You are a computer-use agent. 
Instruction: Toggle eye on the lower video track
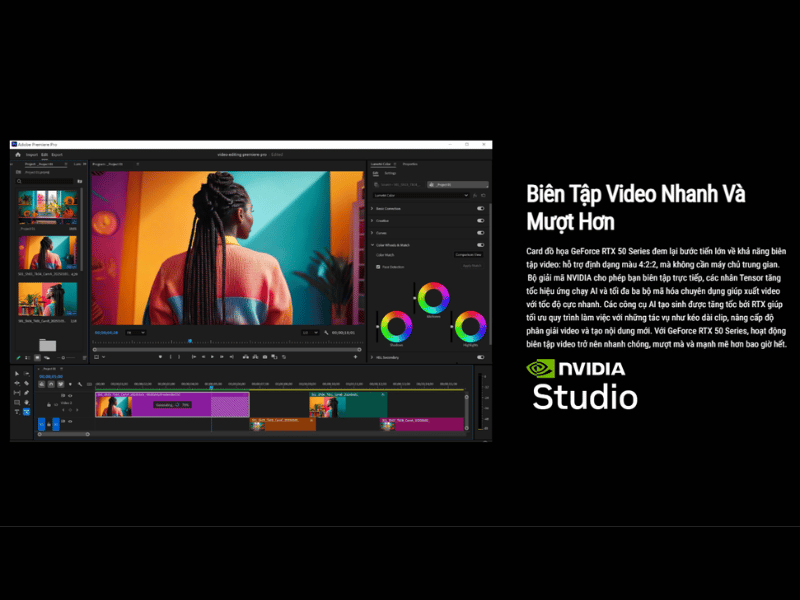tap(70, 421)
